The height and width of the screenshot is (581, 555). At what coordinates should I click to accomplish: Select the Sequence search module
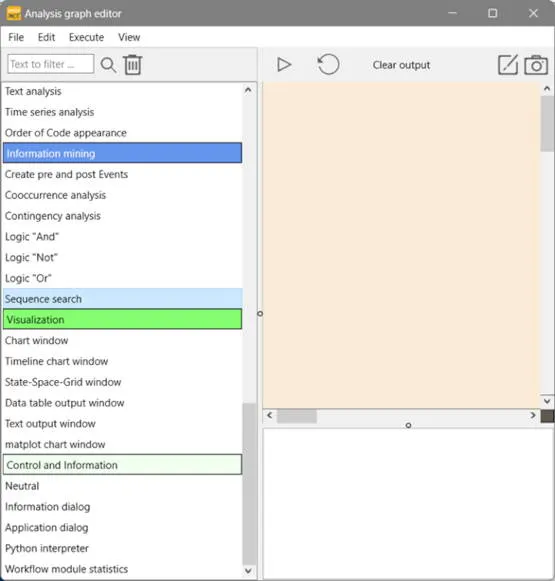pyautogui.click(x=123, y=299)
